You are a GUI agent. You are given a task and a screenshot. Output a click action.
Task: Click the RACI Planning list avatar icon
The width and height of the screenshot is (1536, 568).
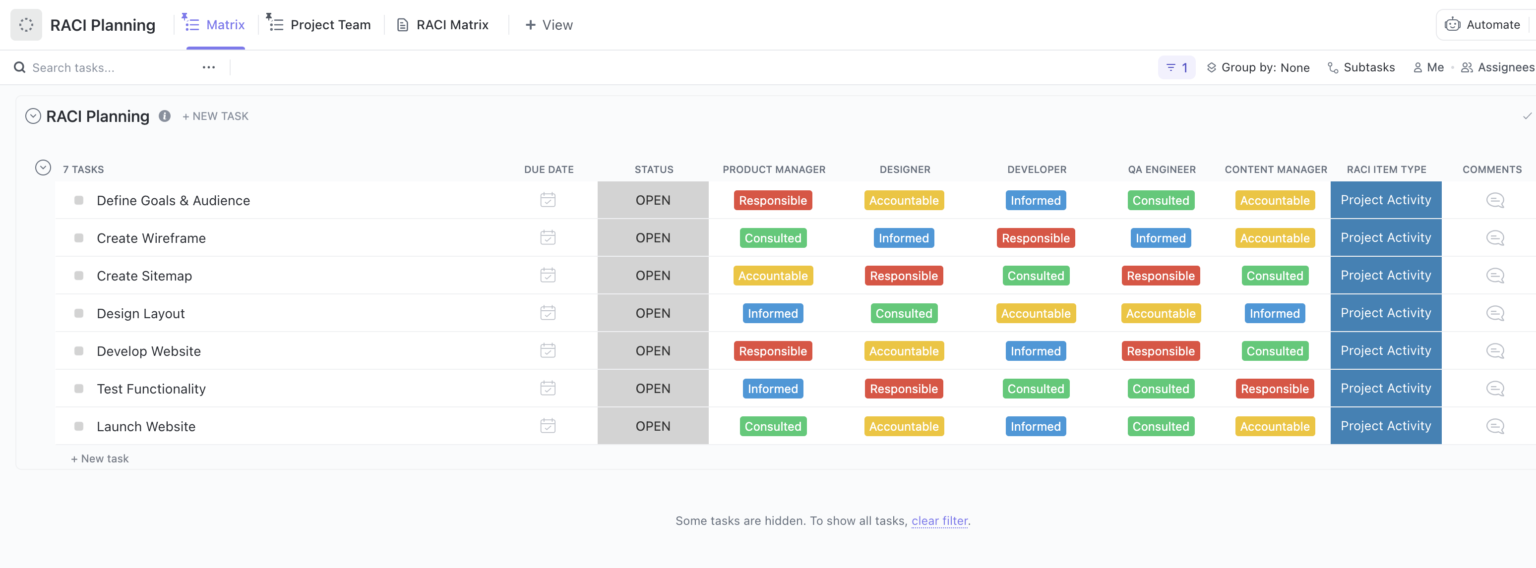pos(26,25)
